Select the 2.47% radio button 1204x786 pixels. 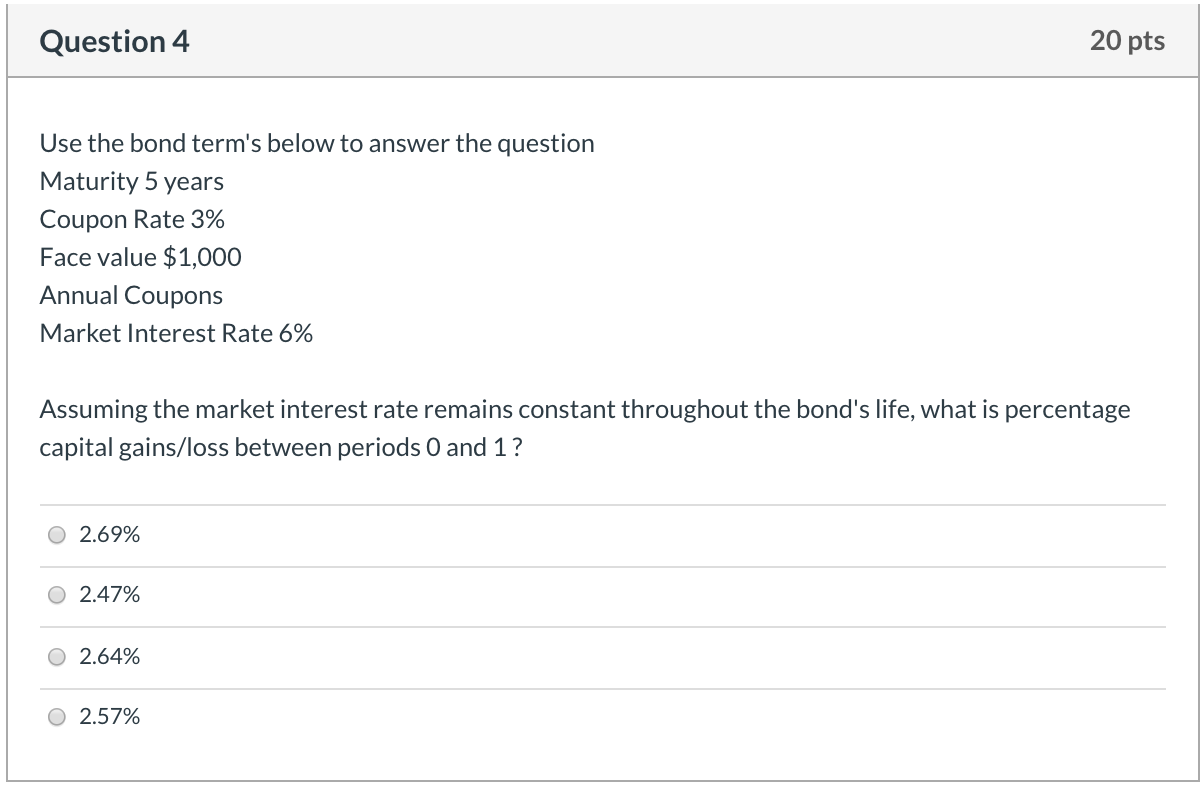57,595
